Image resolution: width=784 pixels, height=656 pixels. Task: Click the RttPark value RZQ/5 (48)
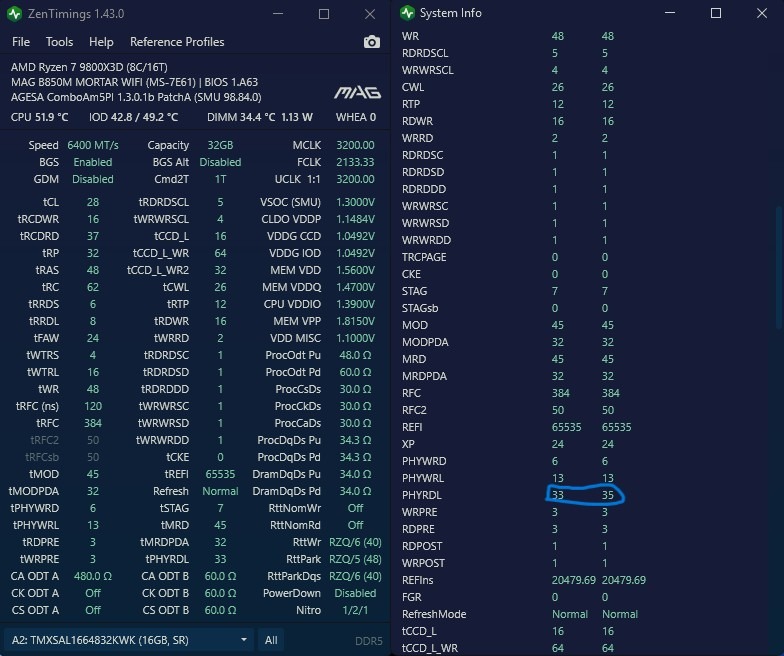356,559
